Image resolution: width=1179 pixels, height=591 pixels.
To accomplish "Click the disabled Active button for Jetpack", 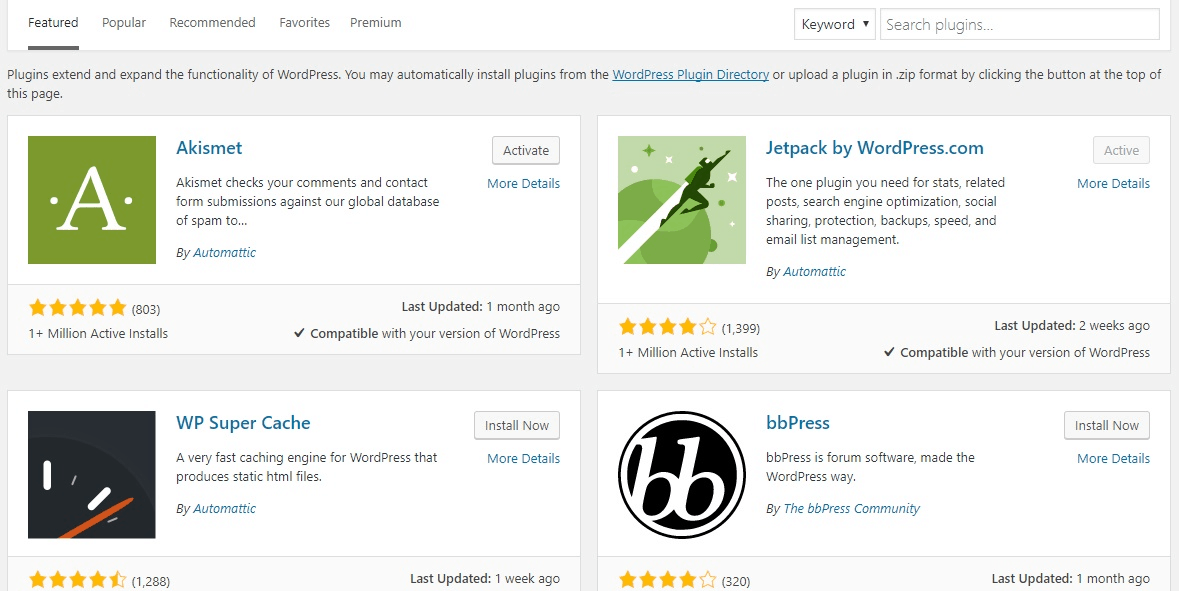I will pyautogui.click(x=1121, y=150).
